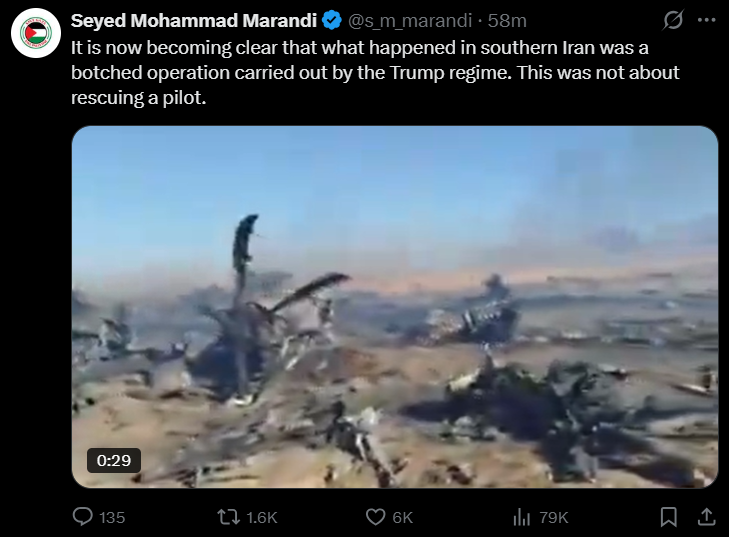This screenshot has height=537, width=729.
Task: Click the 6K likes count
Action: [402, 517]
